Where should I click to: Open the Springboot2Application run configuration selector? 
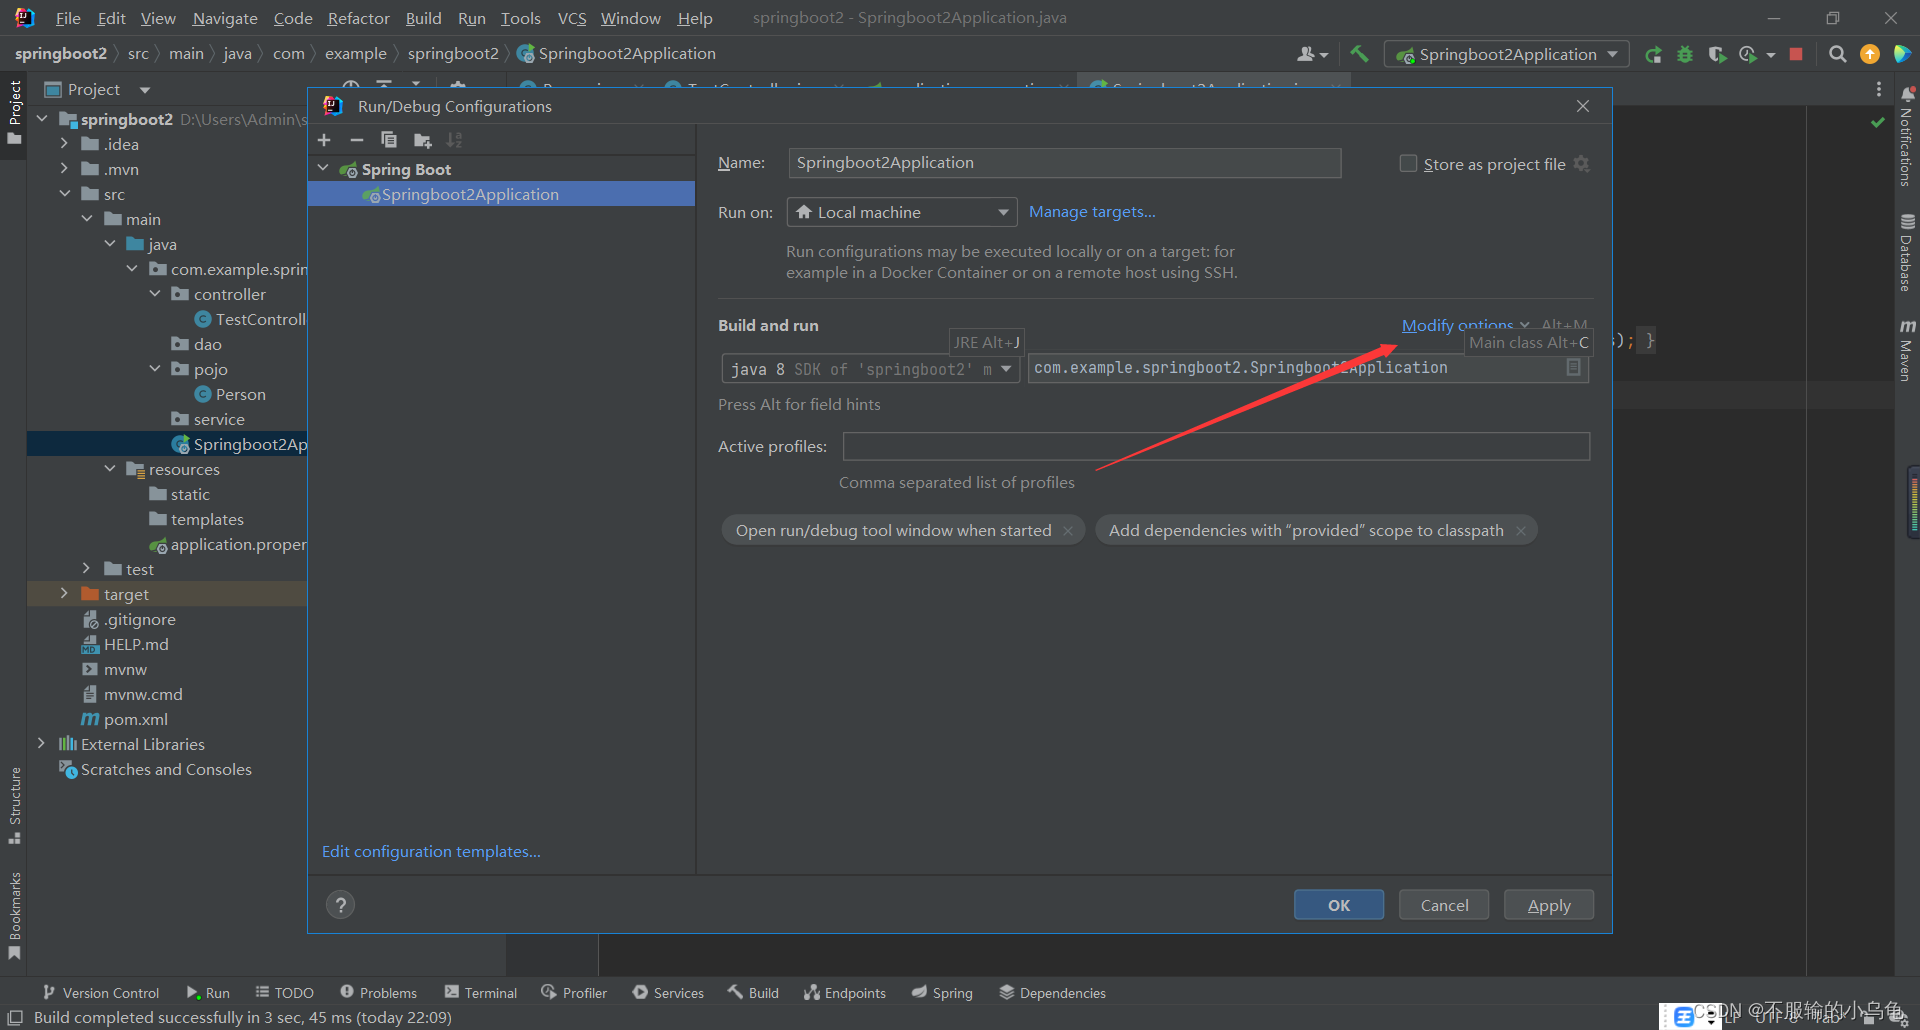pos(1506,54)
